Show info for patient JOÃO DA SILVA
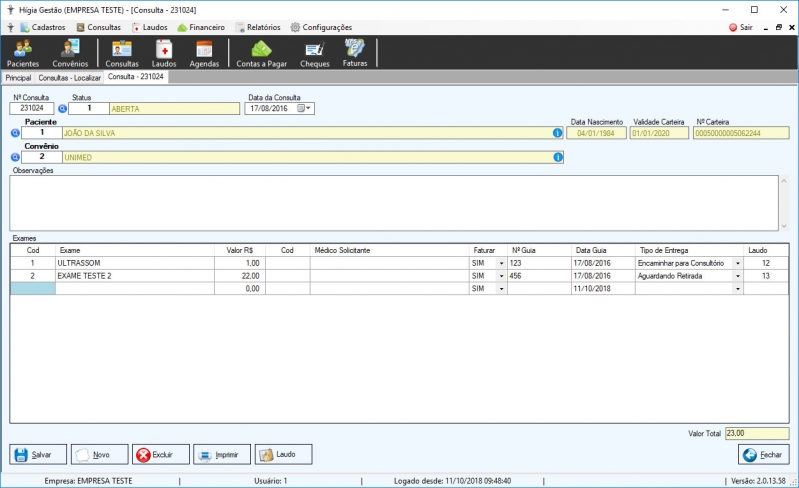The height and width of the screenshot is (488, 799). click(x=557, y=133)
